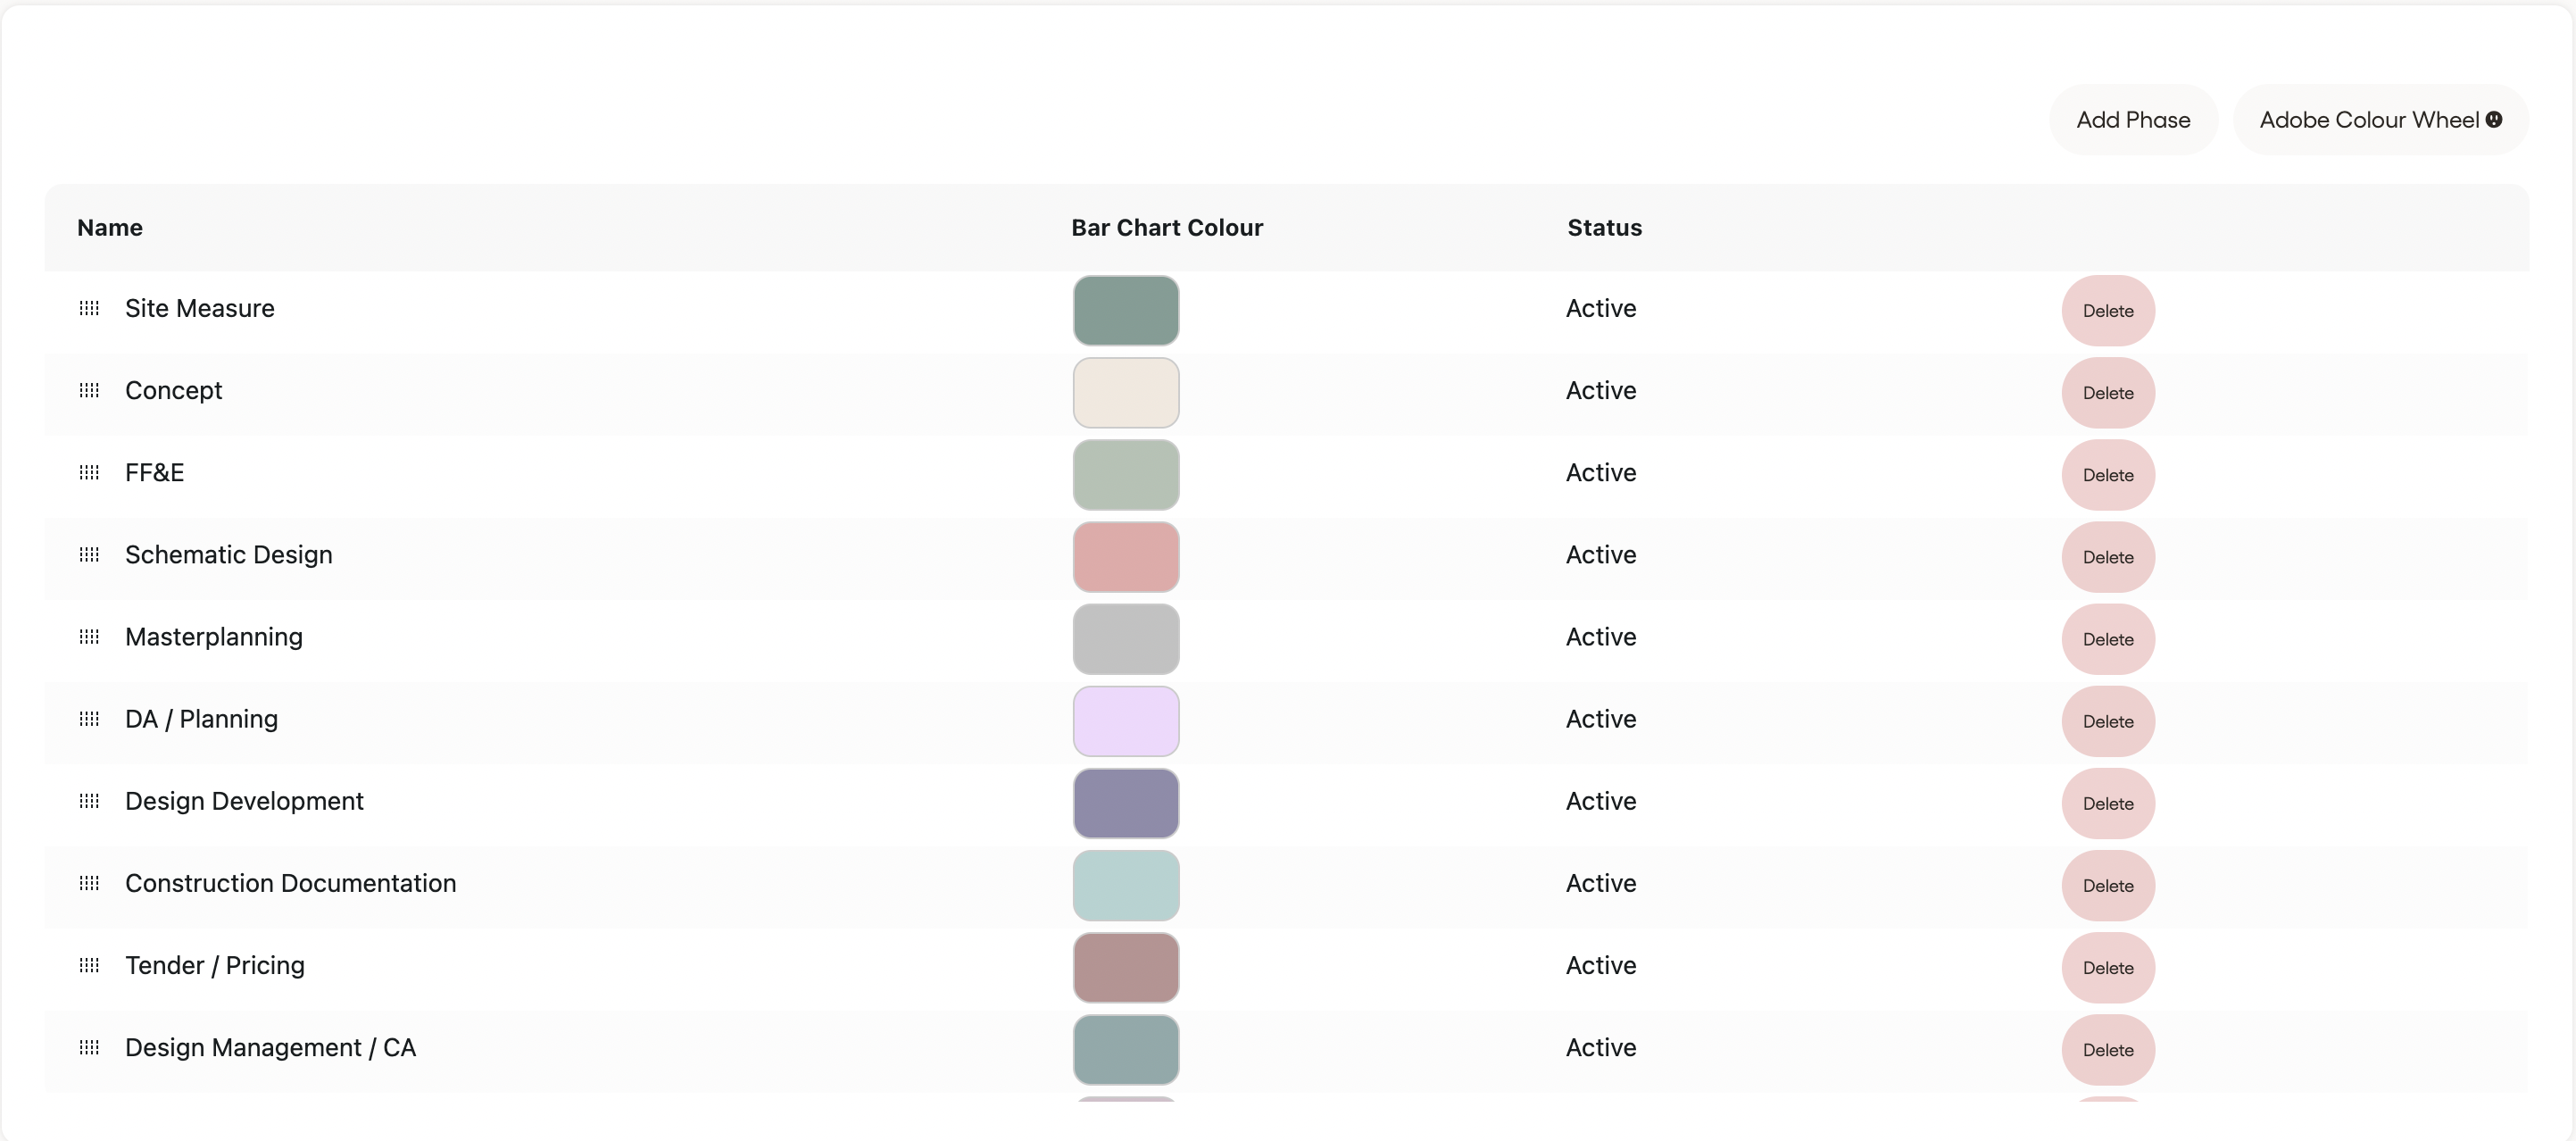Select the Schematic Design name text
The width and height of the screenshot is (2576, 1141).
coord(228,554)
